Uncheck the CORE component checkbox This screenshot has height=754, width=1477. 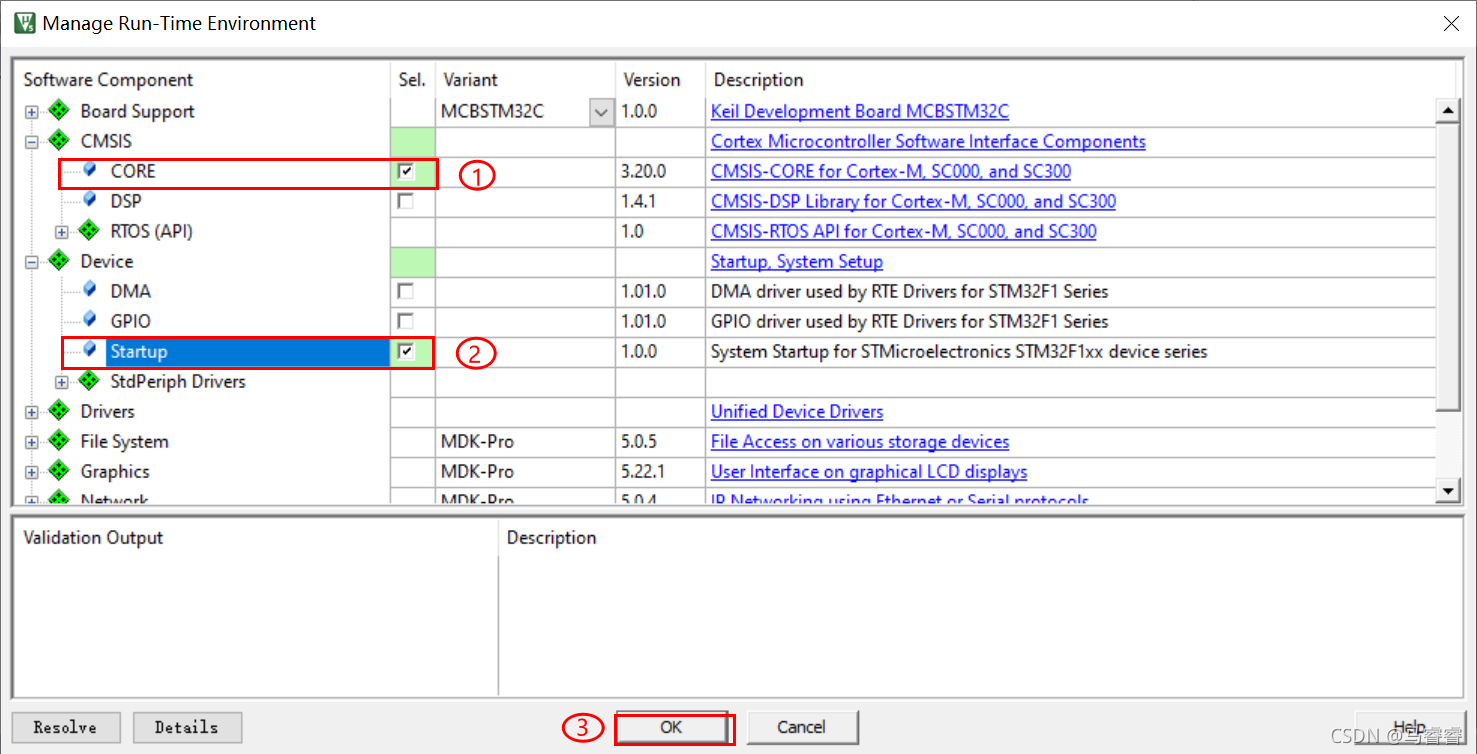pos(405,171)
